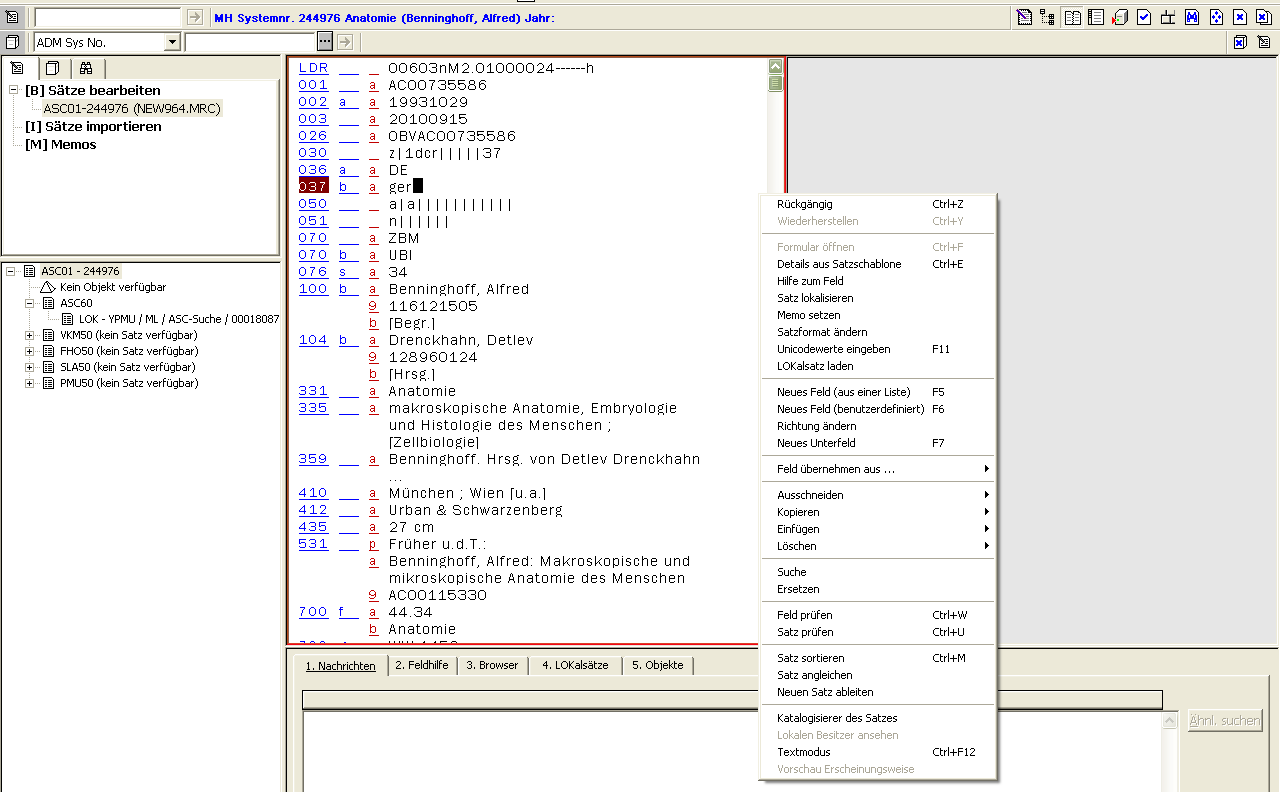Click the edit-record pencil toolbar icon

pyautogui.click(x=1024, y=17)
